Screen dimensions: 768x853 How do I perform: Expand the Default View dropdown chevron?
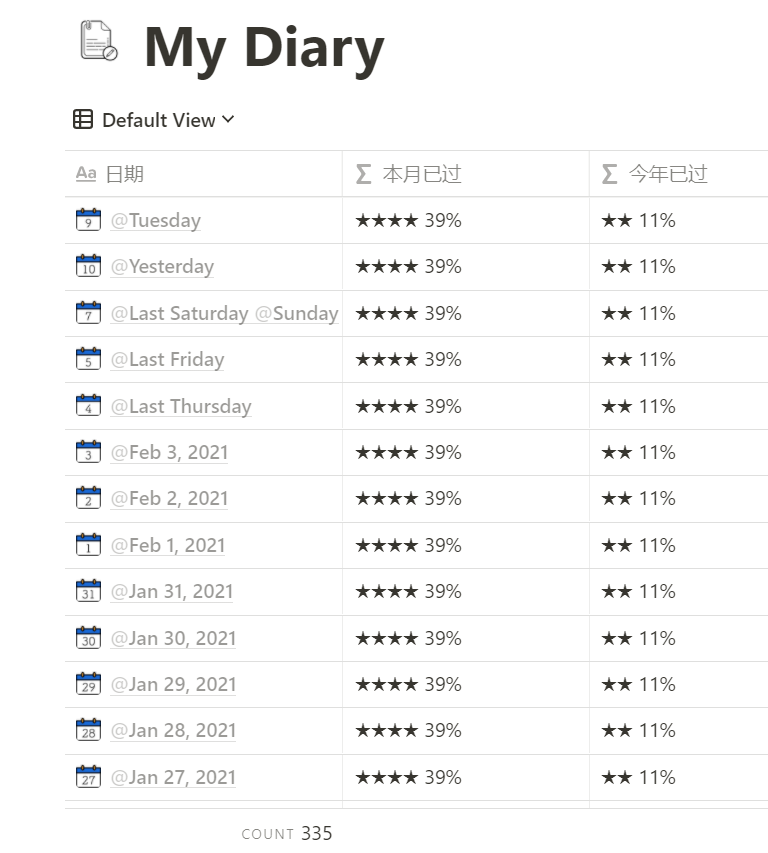pos(228,119)
